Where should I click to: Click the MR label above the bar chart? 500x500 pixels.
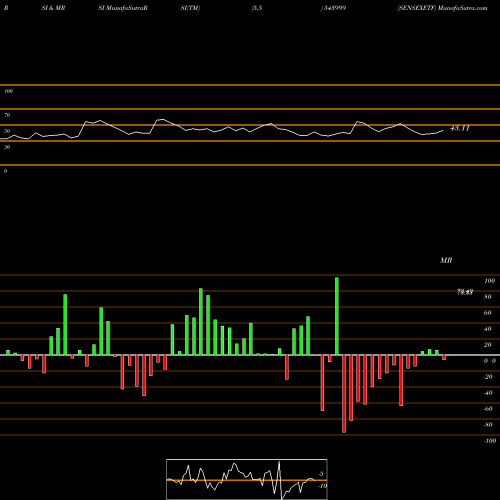click(x=446, y=260)
